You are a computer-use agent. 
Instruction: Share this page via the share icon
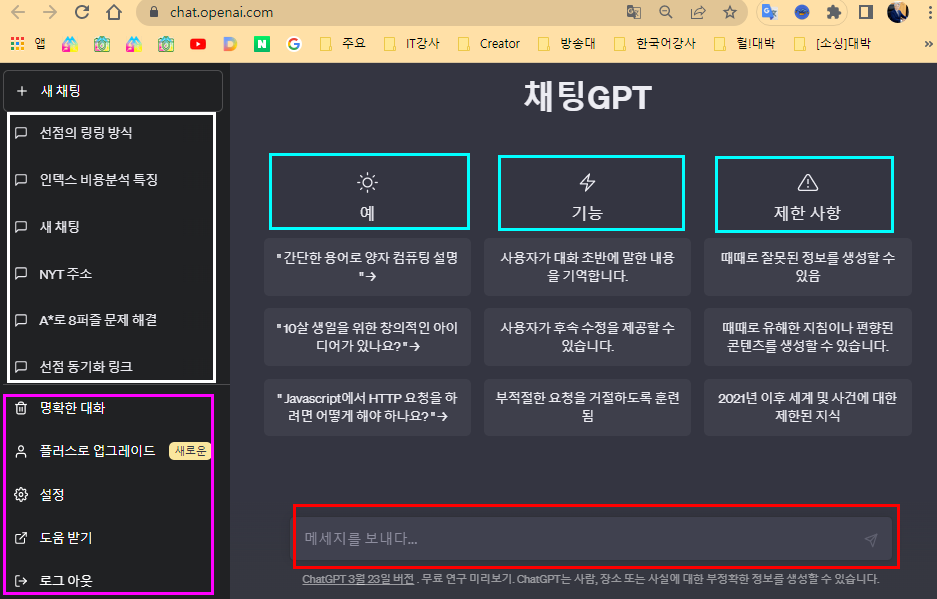698,13
